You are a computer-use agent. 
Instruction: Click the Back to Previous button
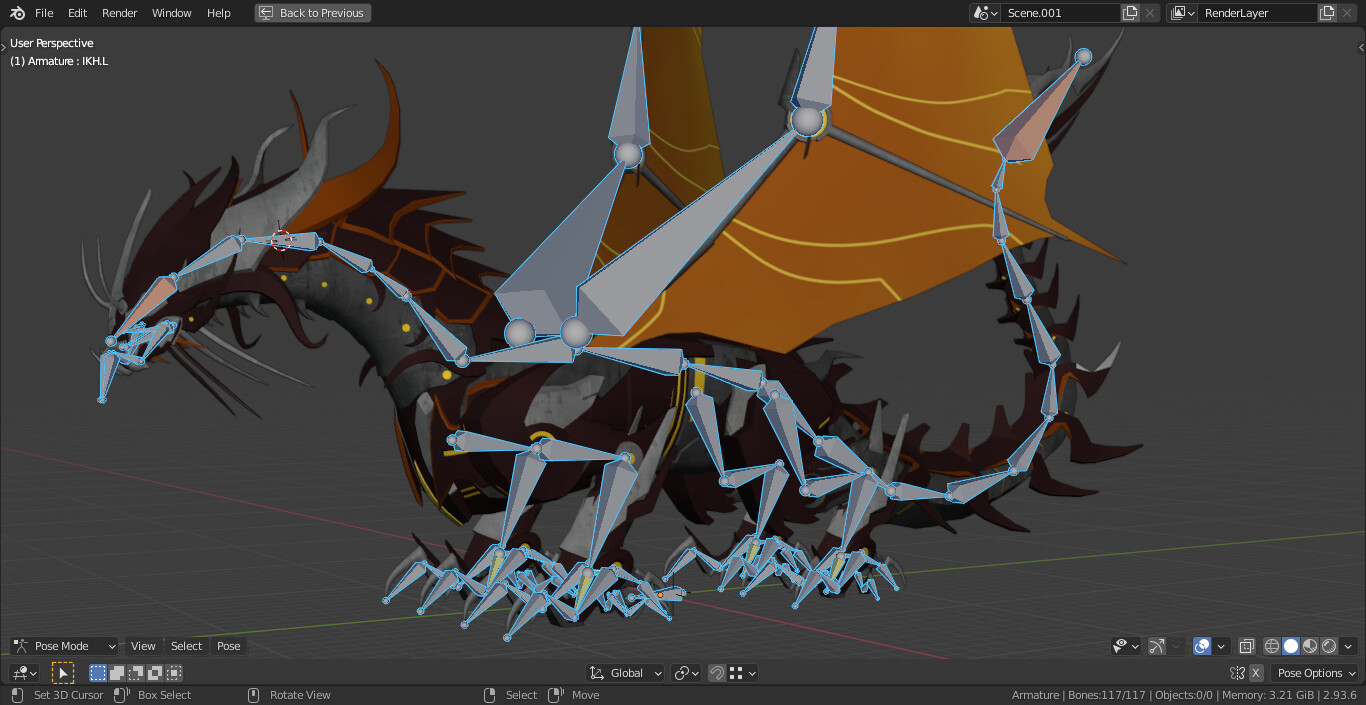pos(312,12)
